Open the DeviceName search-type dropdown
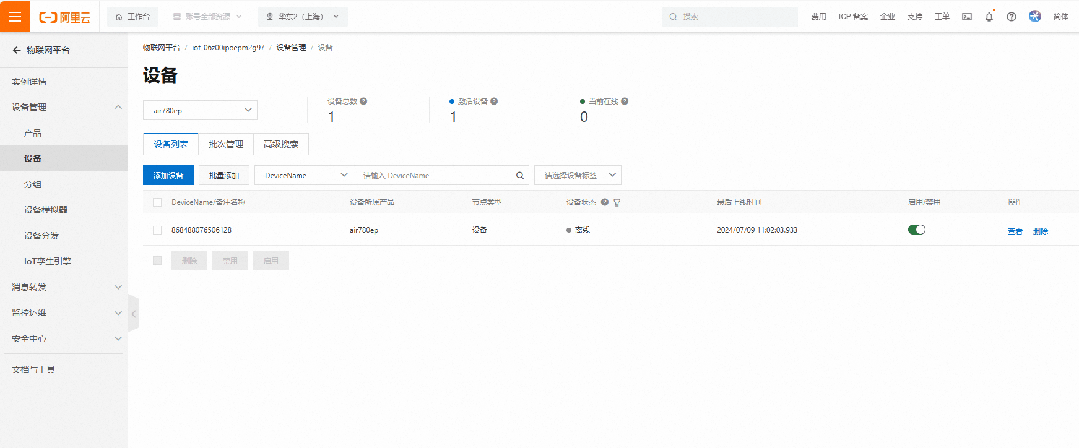 [306, 175]
